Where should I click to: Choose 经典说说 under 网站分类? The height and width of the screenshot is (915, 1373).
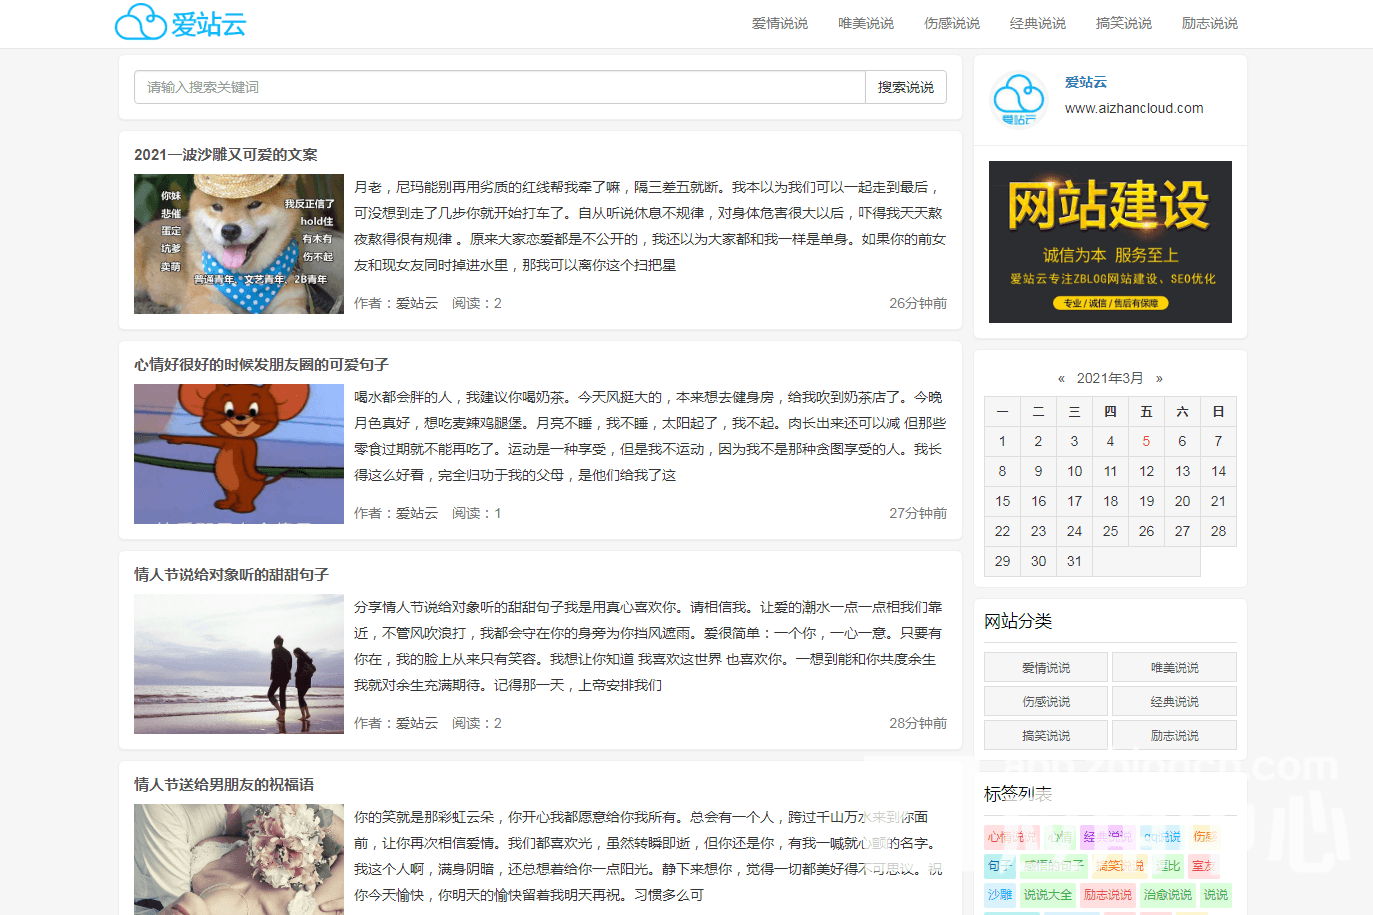(x=1174, y=701)
